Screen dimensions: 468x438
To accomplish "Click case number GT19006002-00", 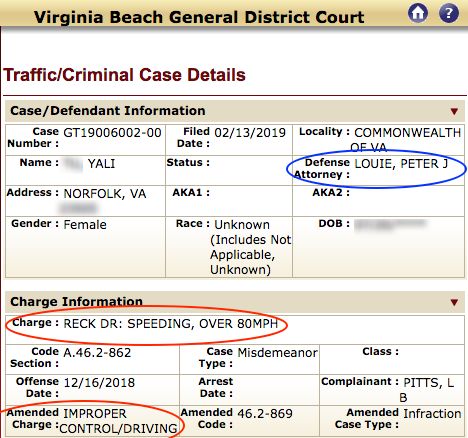I will pos(112,133).
